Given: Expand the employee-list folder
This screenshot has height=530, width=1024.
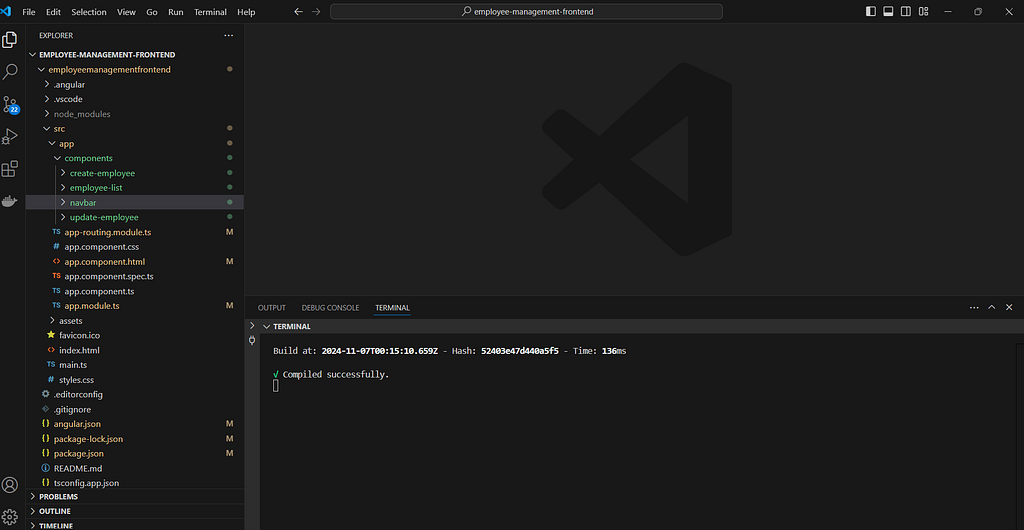Looking at the screenshot, I should pyautogui.click(x=135, y=187).
